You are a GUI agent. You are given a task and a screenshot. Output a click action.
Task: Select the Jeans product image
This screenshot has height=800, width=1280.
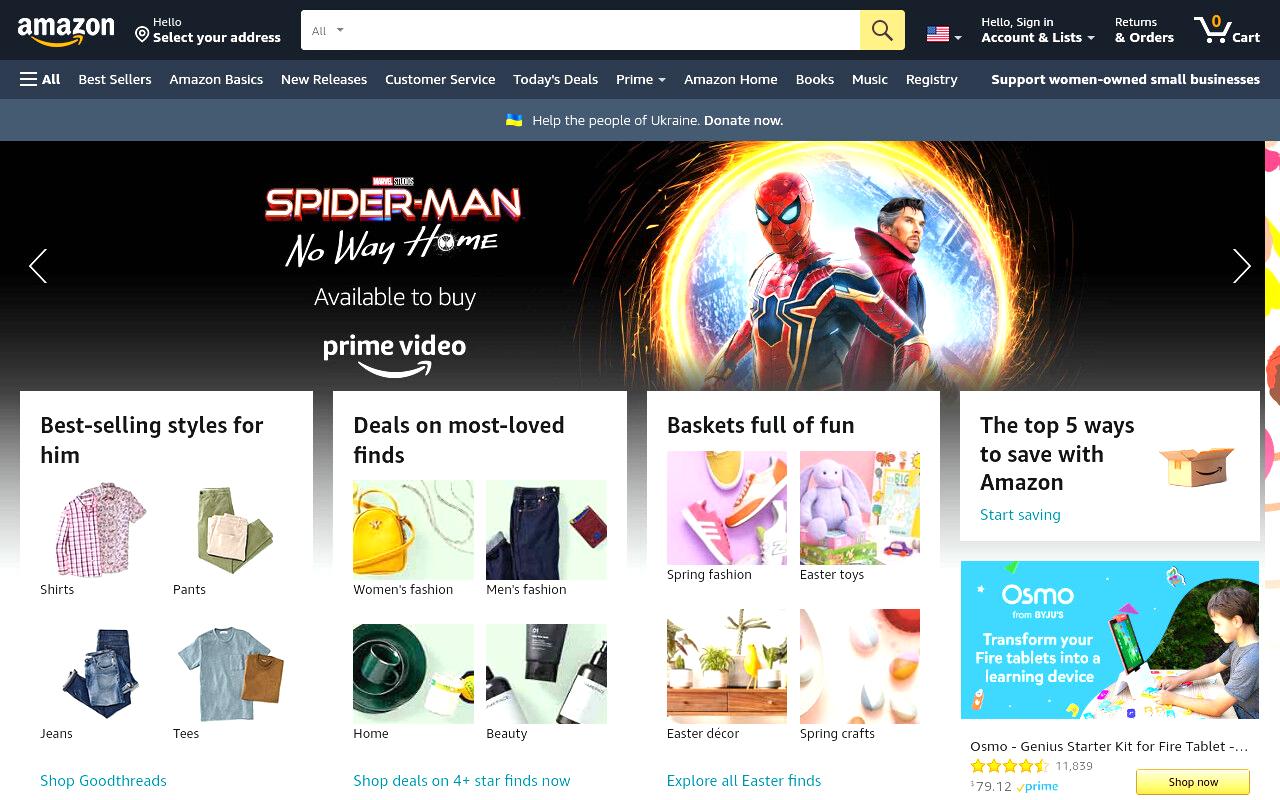100,672
